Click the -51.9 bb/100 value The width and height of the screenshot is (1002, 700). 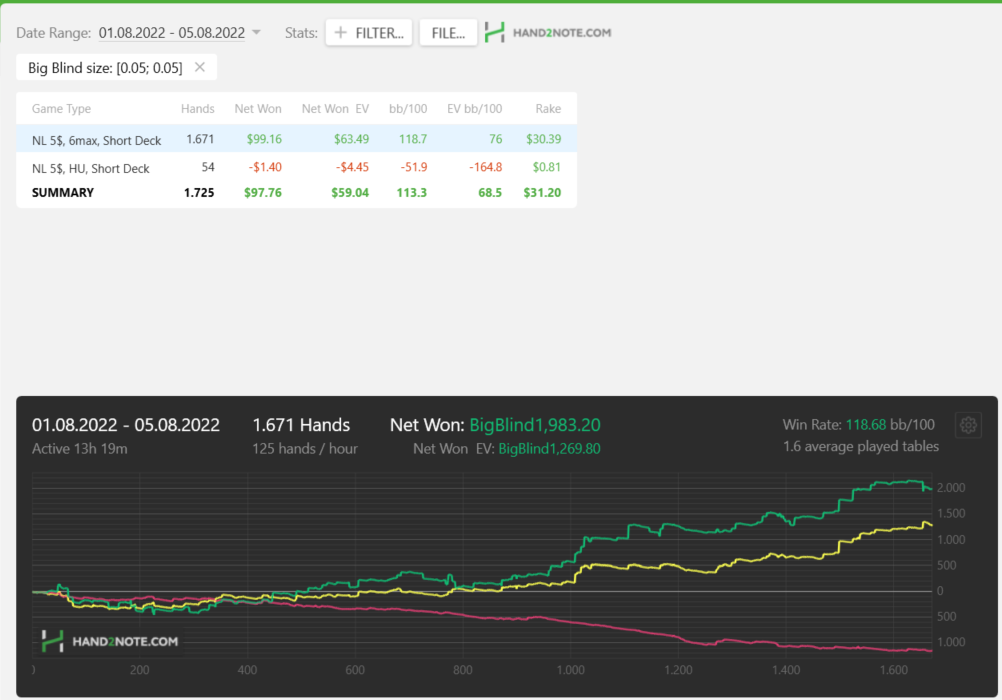pos(413,167)
